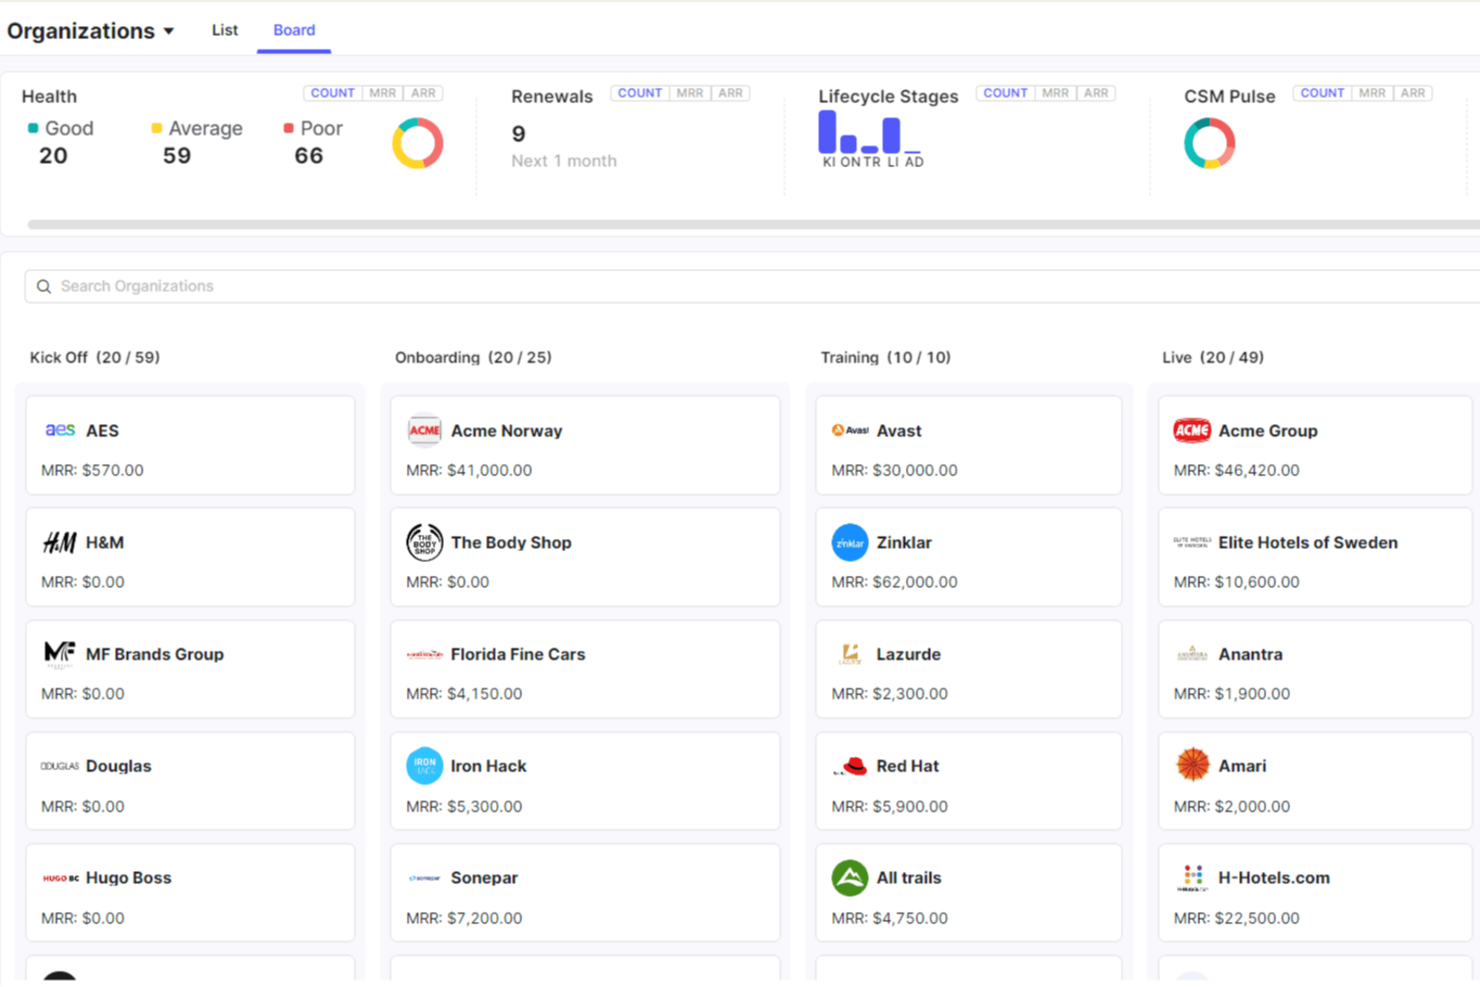Click the CSM Pulse donut chart
Screen dimensions: 1480x987
click(1210, 142)
